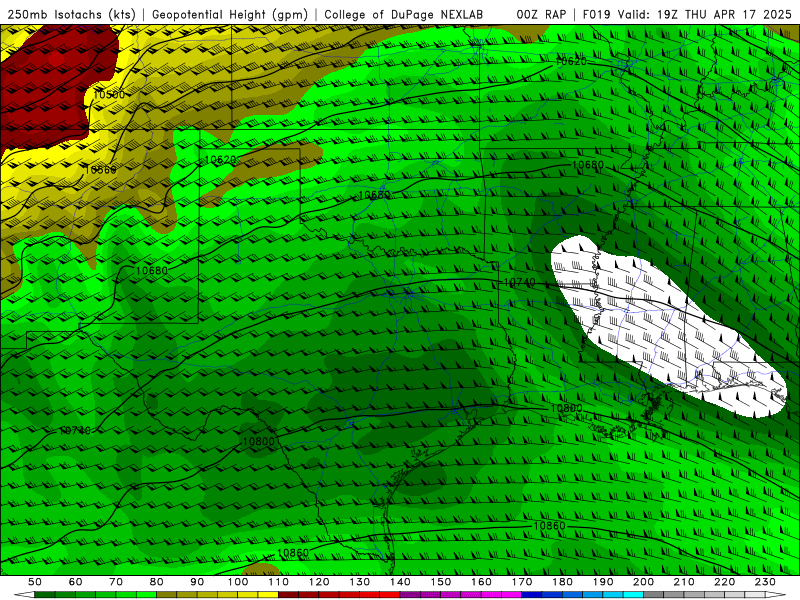Screen dimensions: 800x600
Task: Click 'College of DuPage NEXLAB' header text
Action: coord(404,14)
